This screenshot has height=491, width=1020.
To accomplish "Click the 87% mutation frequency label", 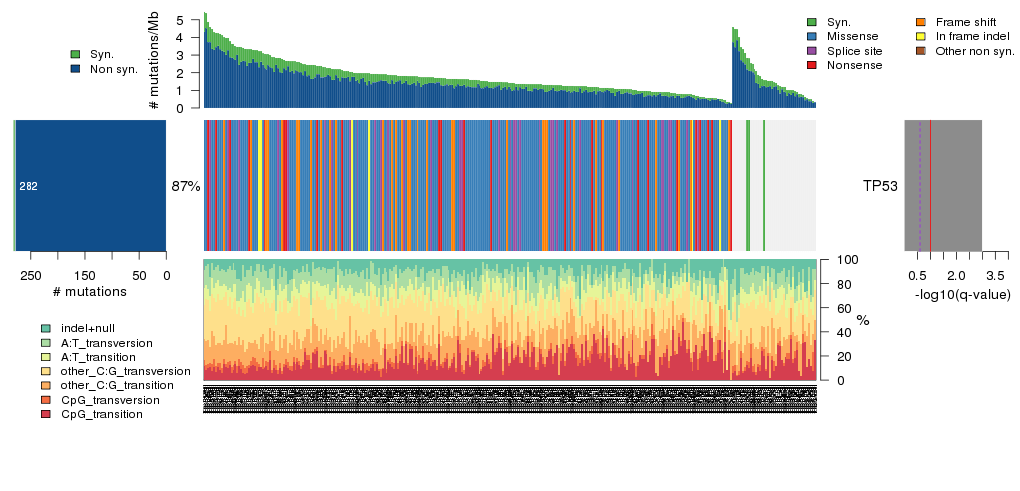I will click(186, 186).
